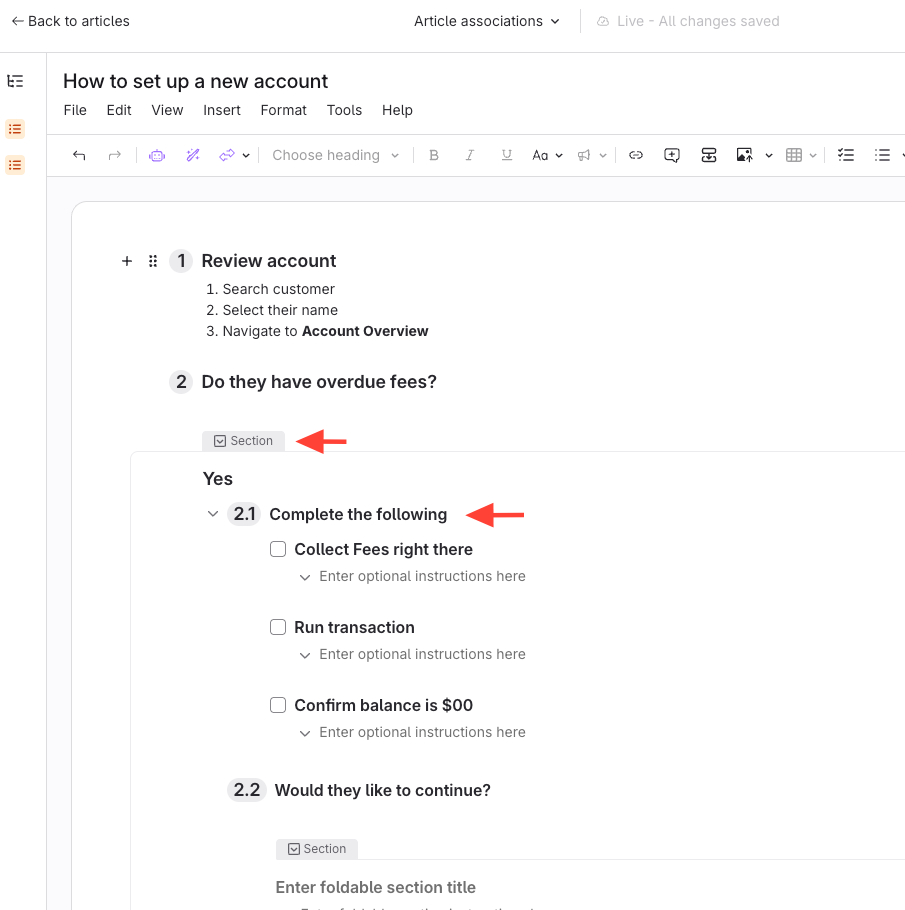The width and height of the screenshot is (905, 910).
Task: Open the Insert menu
Action: [x=221, y=110]
